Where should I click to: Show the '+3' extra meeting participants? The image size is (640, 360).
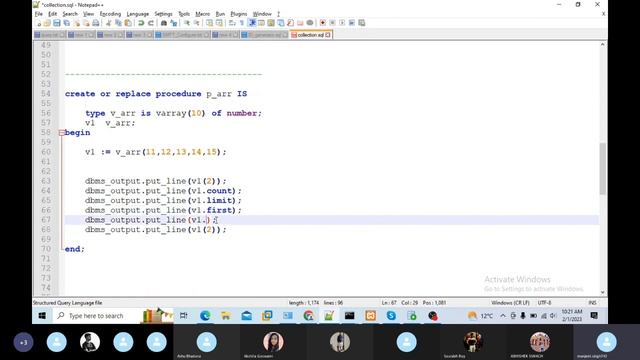coord(23,342)
